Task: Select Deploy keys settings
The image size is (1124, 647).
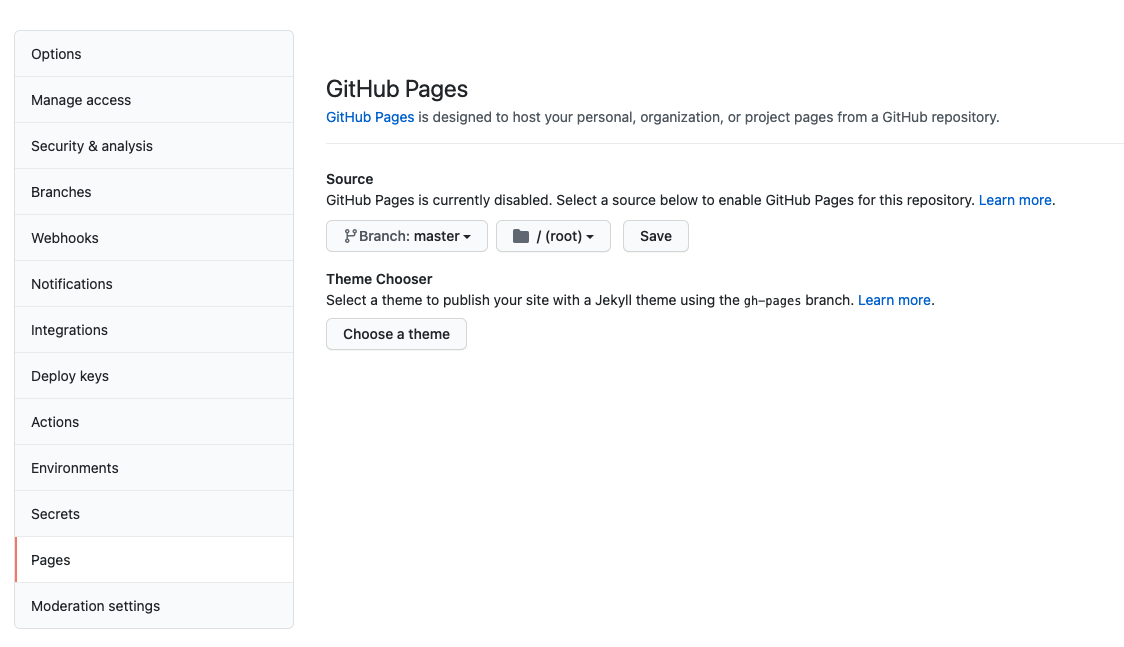Action: click(x=153, y=375)
